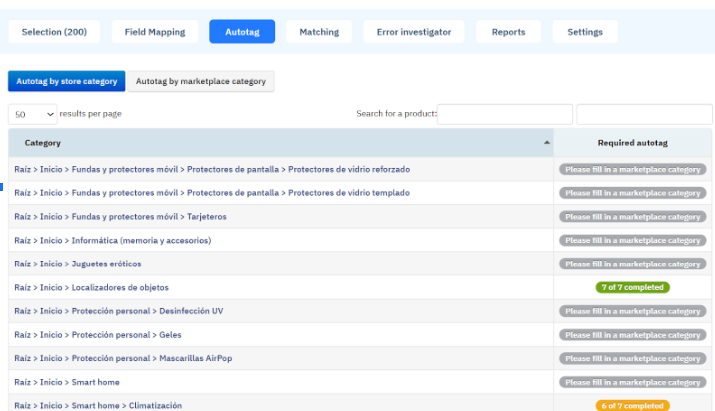Screen dimensions: 715x411
Task: Open the Settings tab
Action: click(x=585, y=32)
